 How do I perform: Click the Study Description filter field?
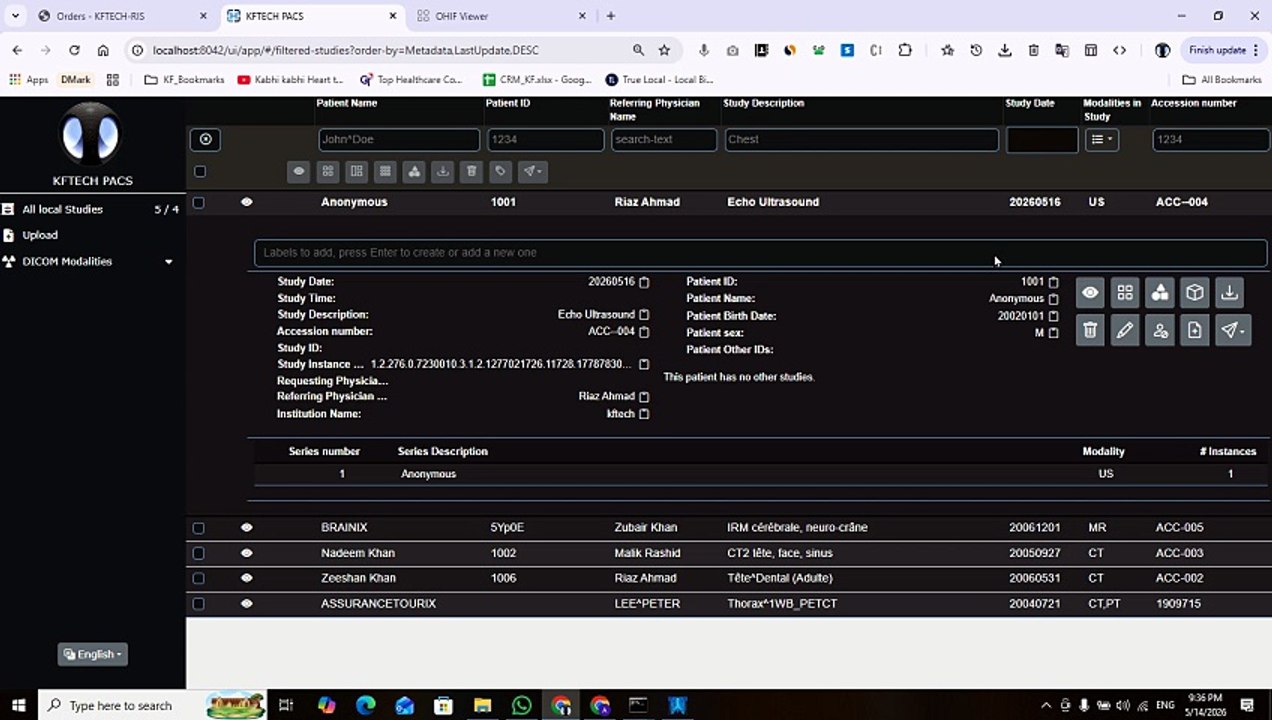coord(861,140)
